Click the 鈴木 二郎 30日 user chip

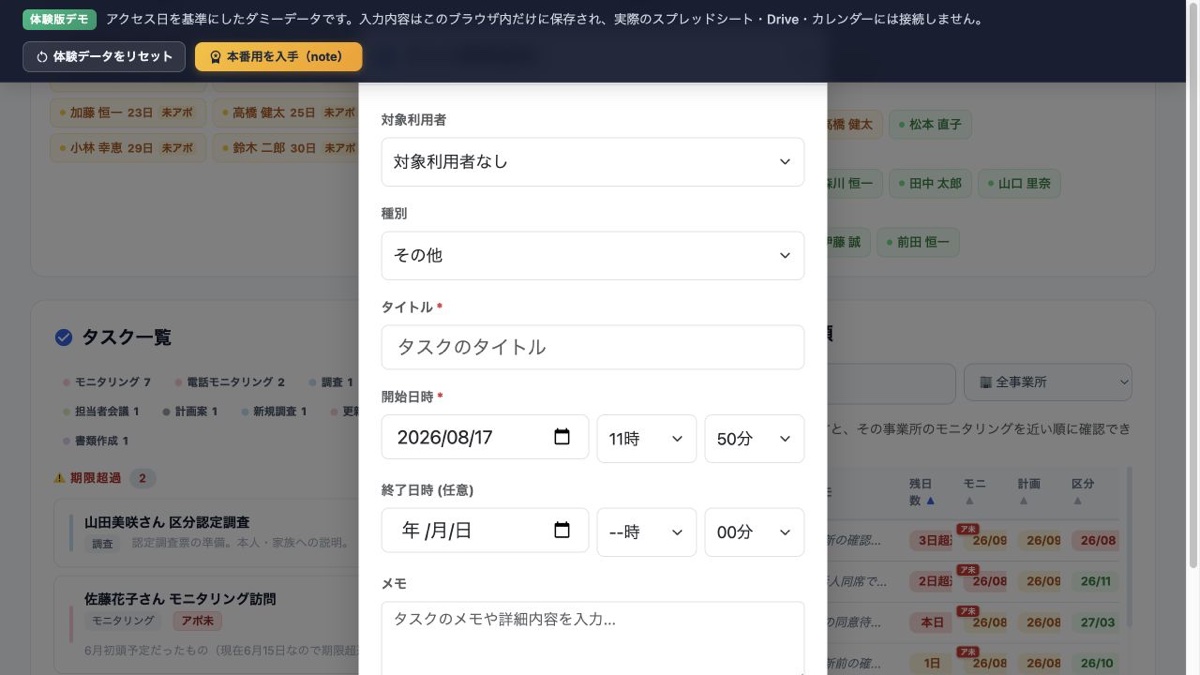point(286,148)
